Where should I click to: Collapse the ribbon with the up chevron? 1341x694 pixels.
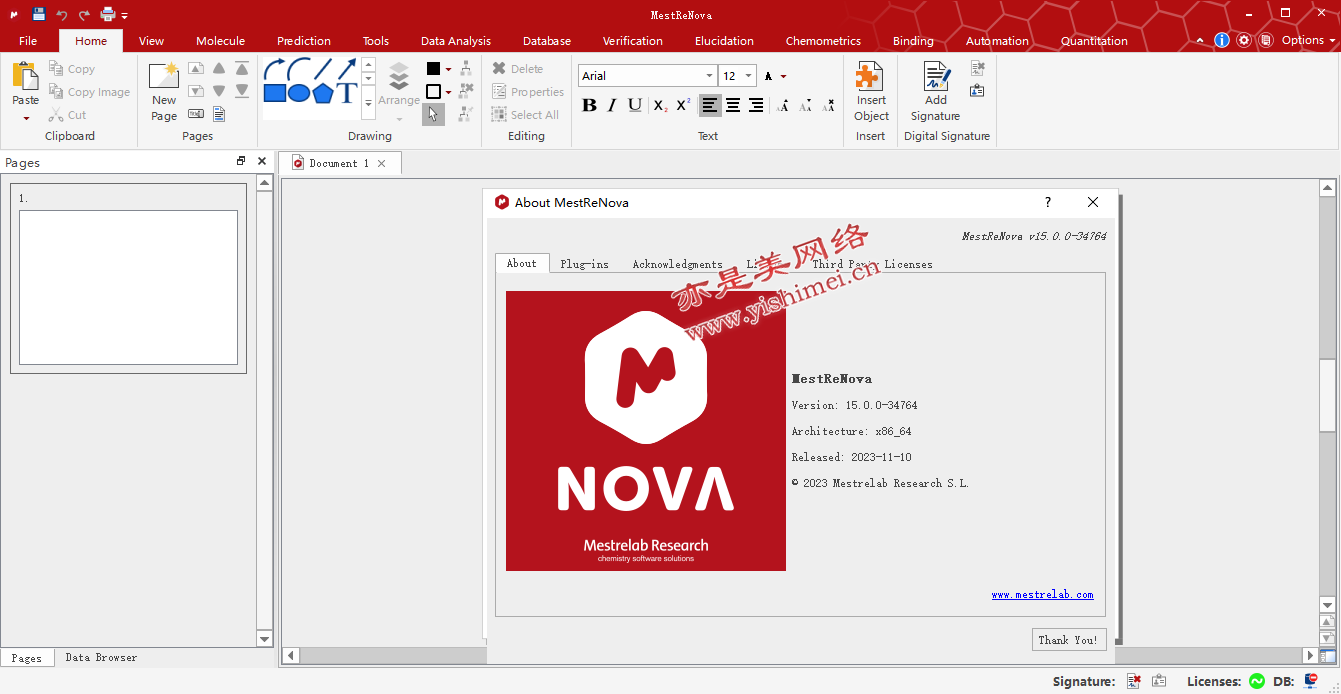coord(1200,41)
